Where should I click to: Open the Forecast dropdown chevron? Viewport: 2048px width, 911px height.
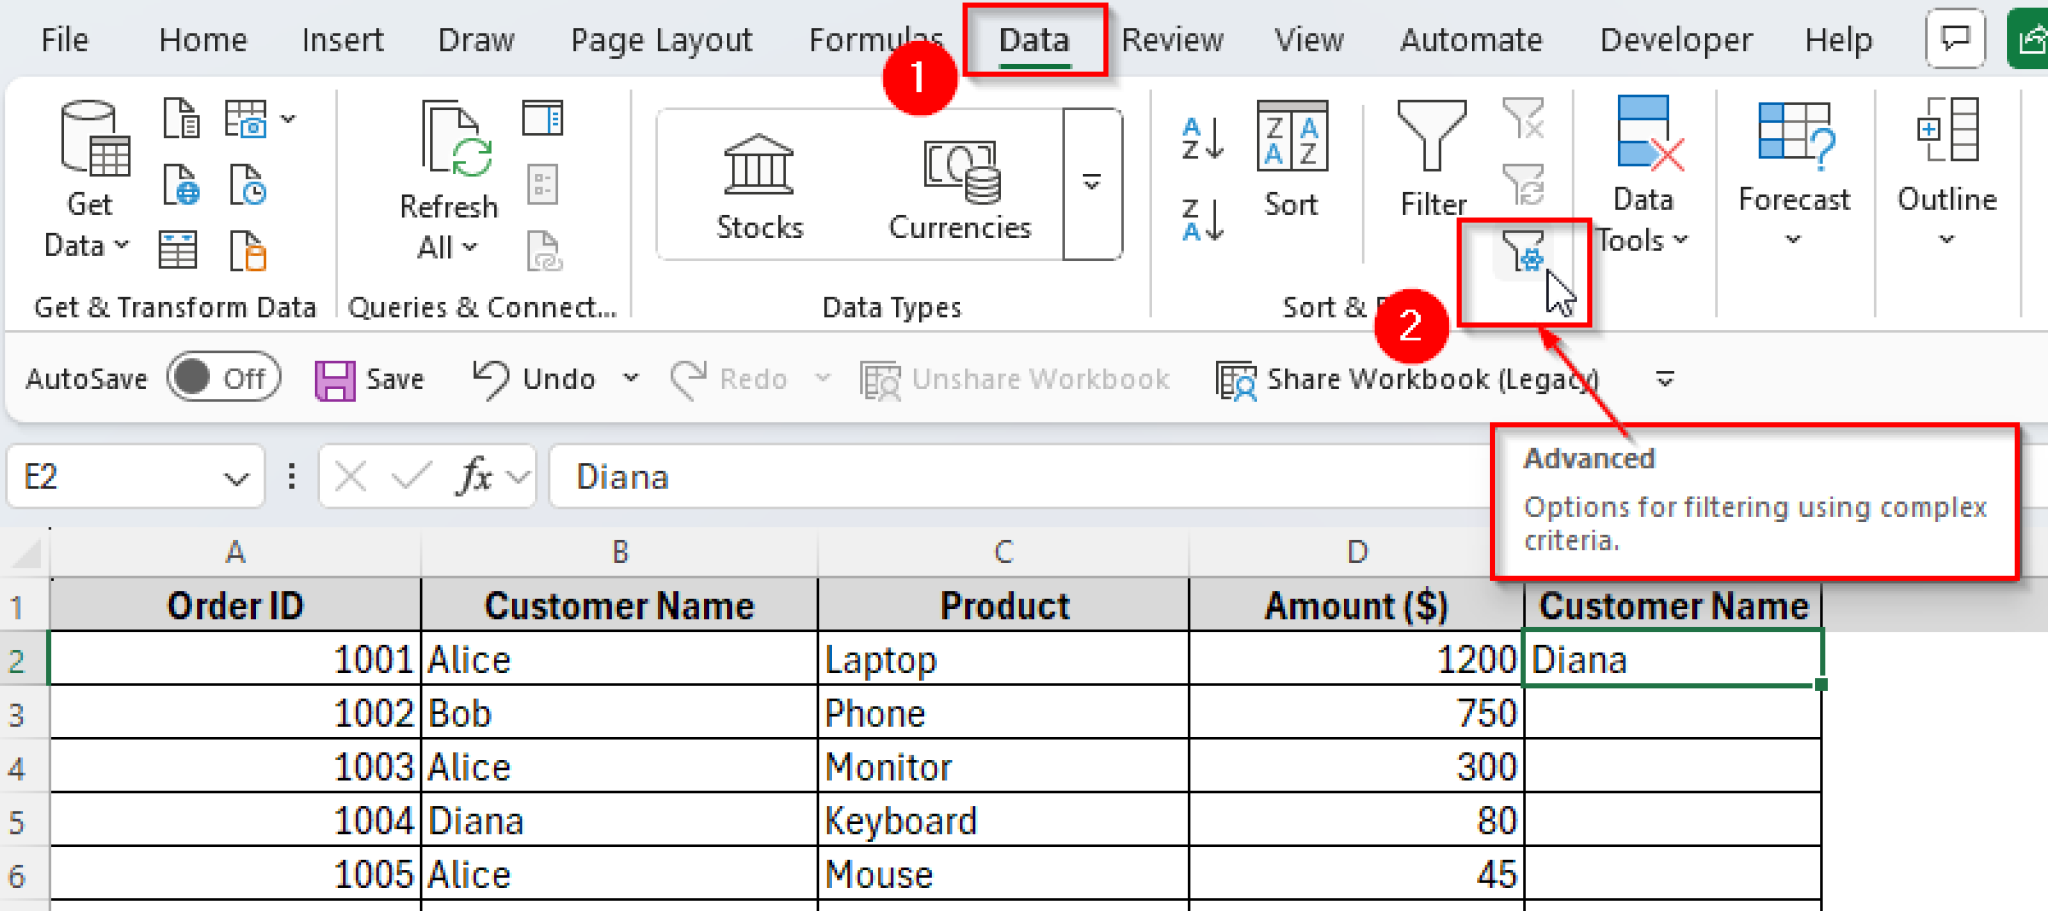pyautogui.click(x=1794, y=240)
